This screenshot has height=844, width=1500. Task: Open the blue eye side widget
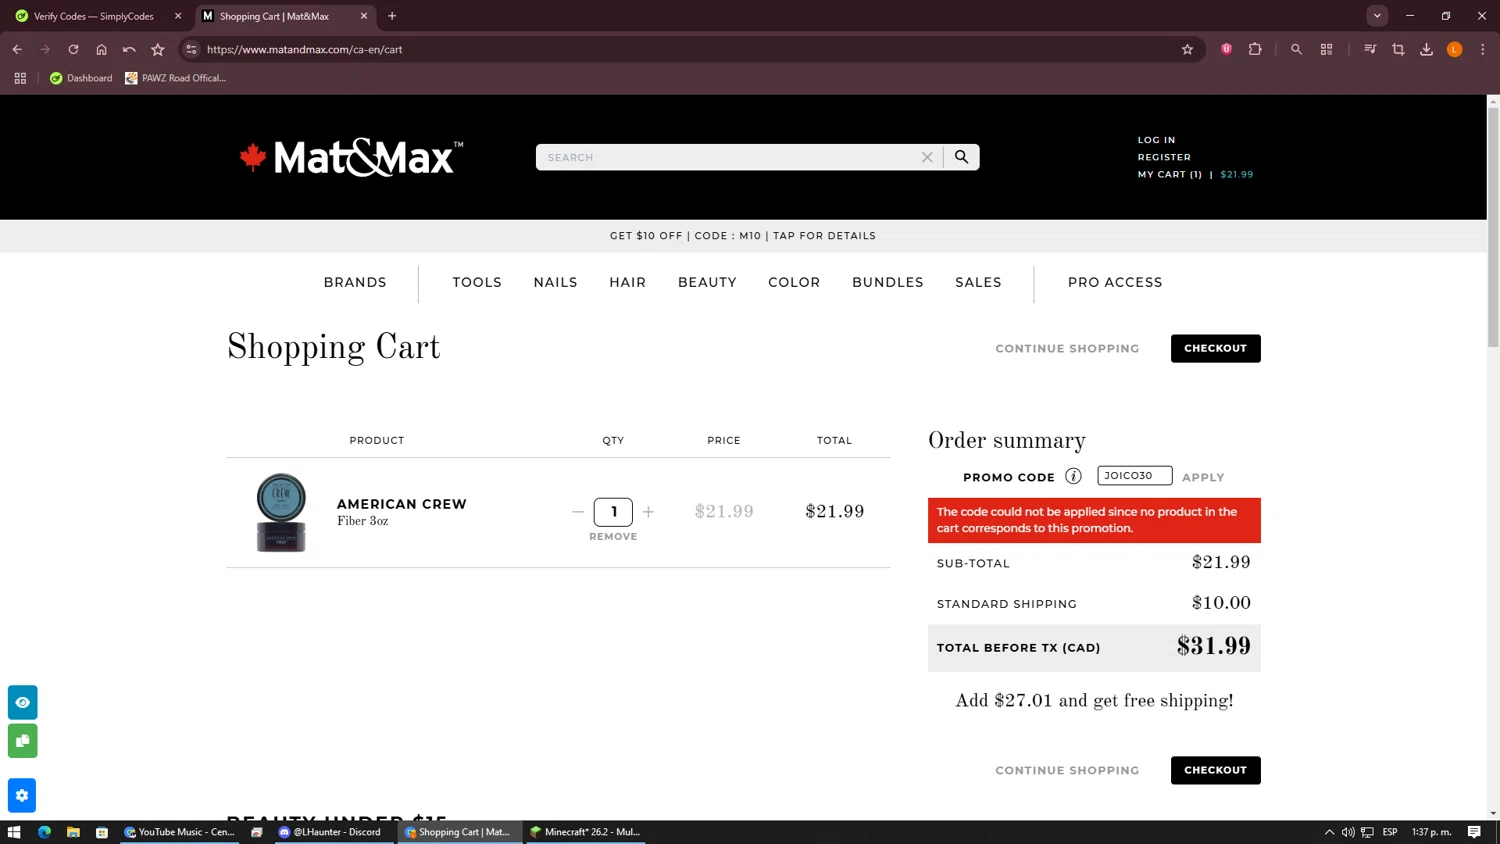coord(22,702)
